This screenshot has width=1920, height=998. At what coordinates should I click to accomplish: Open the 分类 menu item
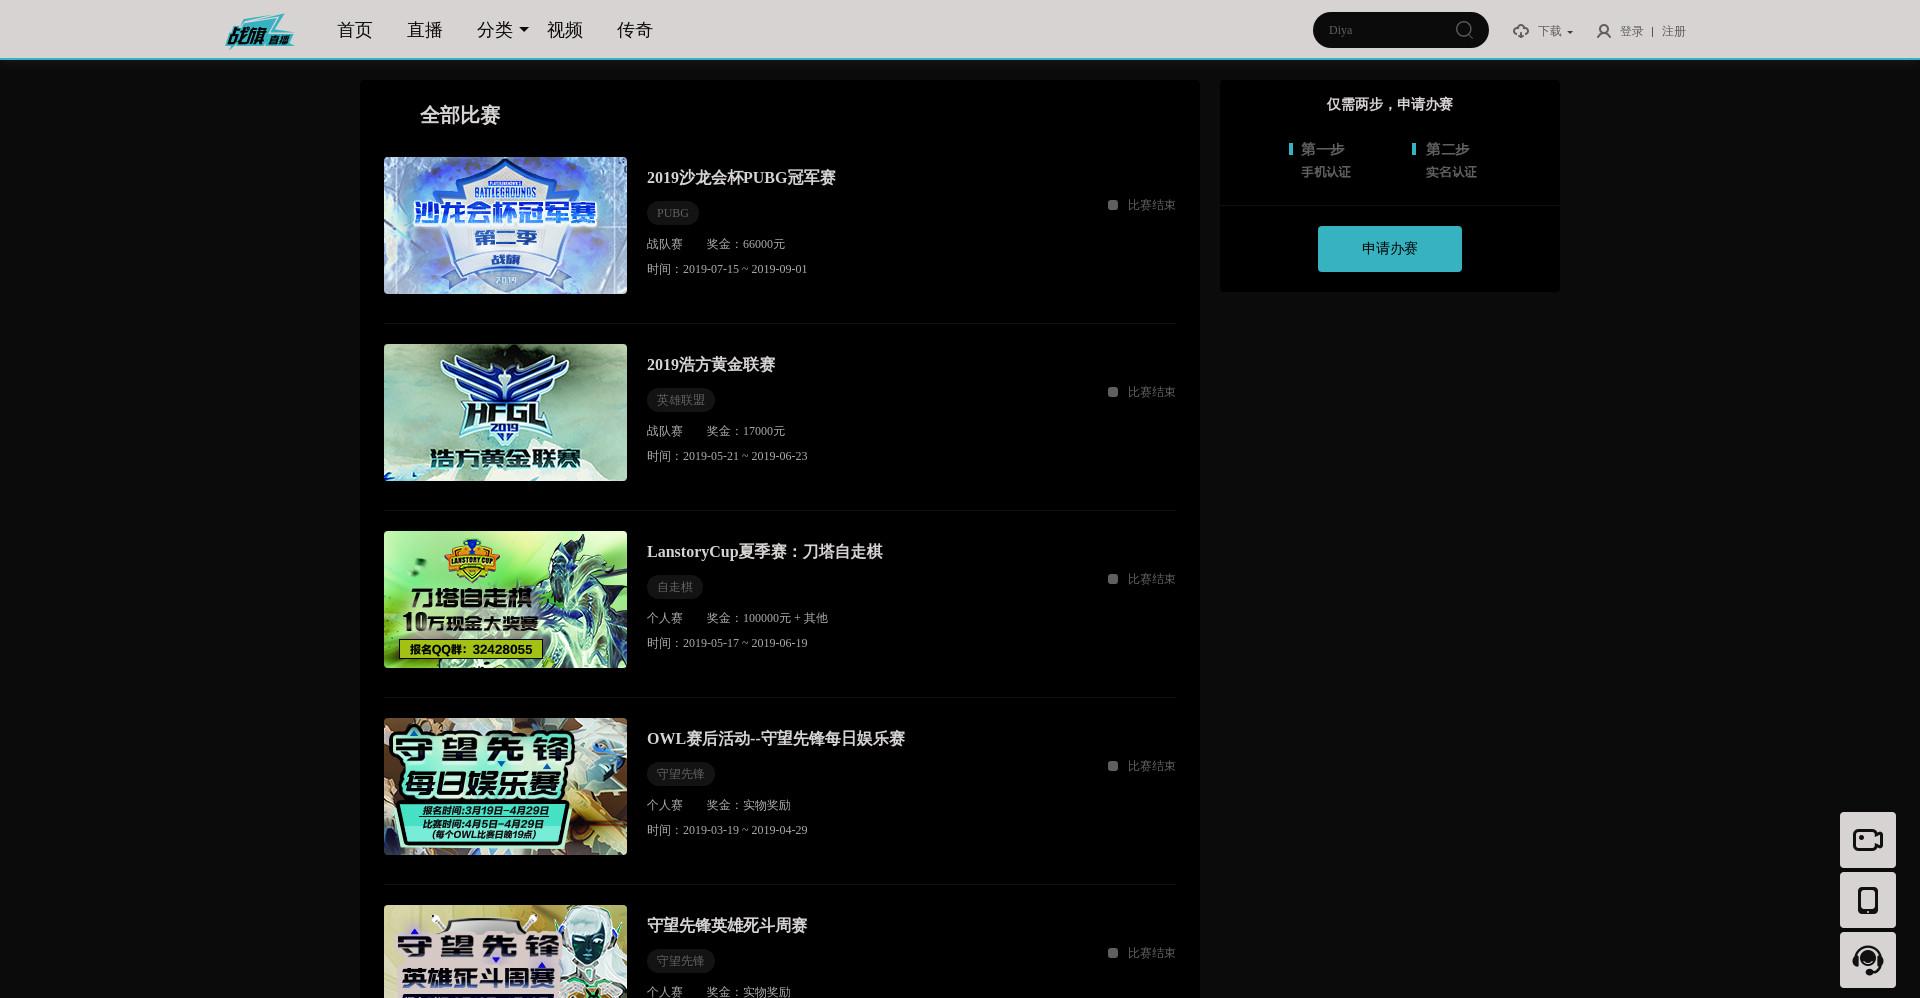495,30
